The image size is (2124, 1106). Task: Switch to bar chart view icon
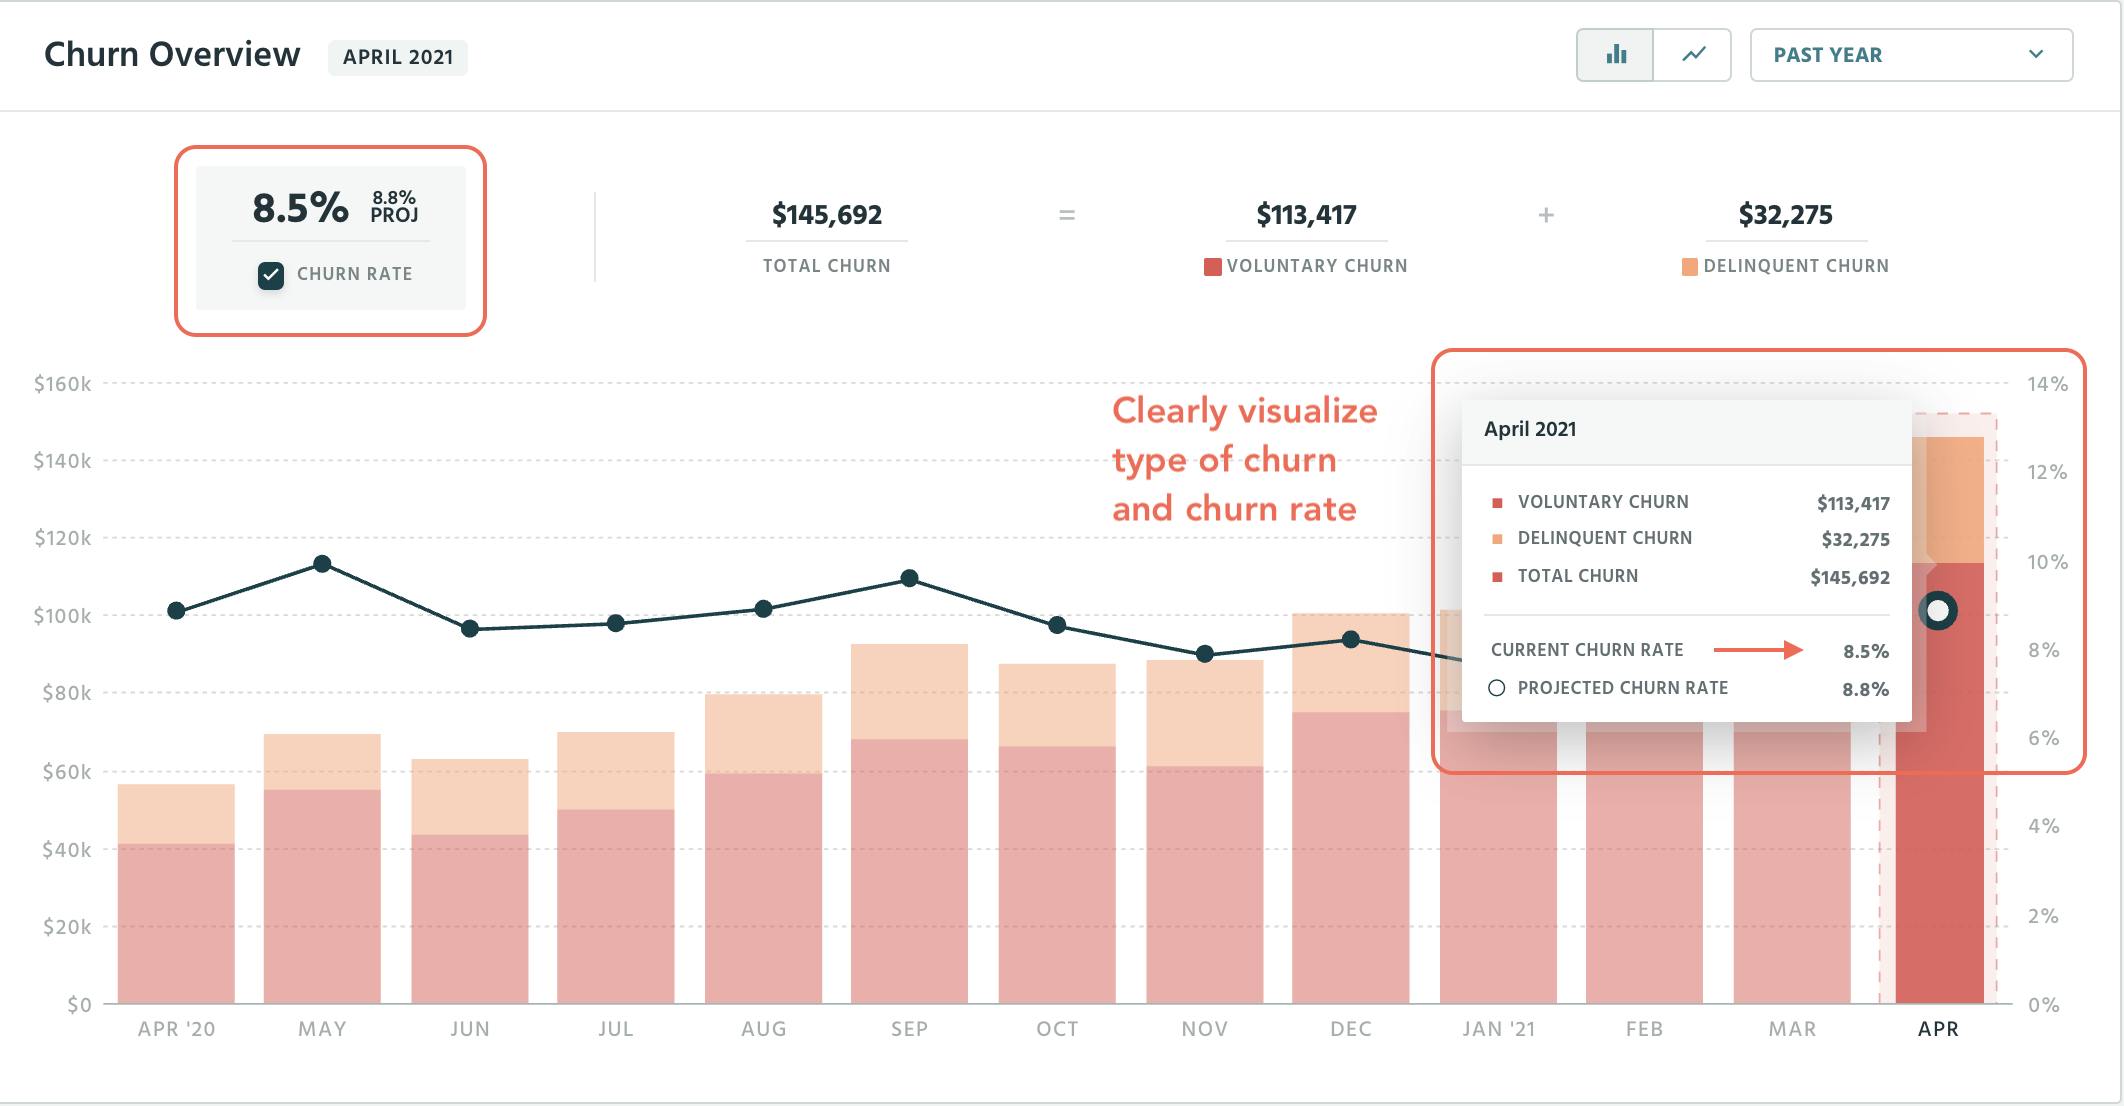[x=1615, y=55]
